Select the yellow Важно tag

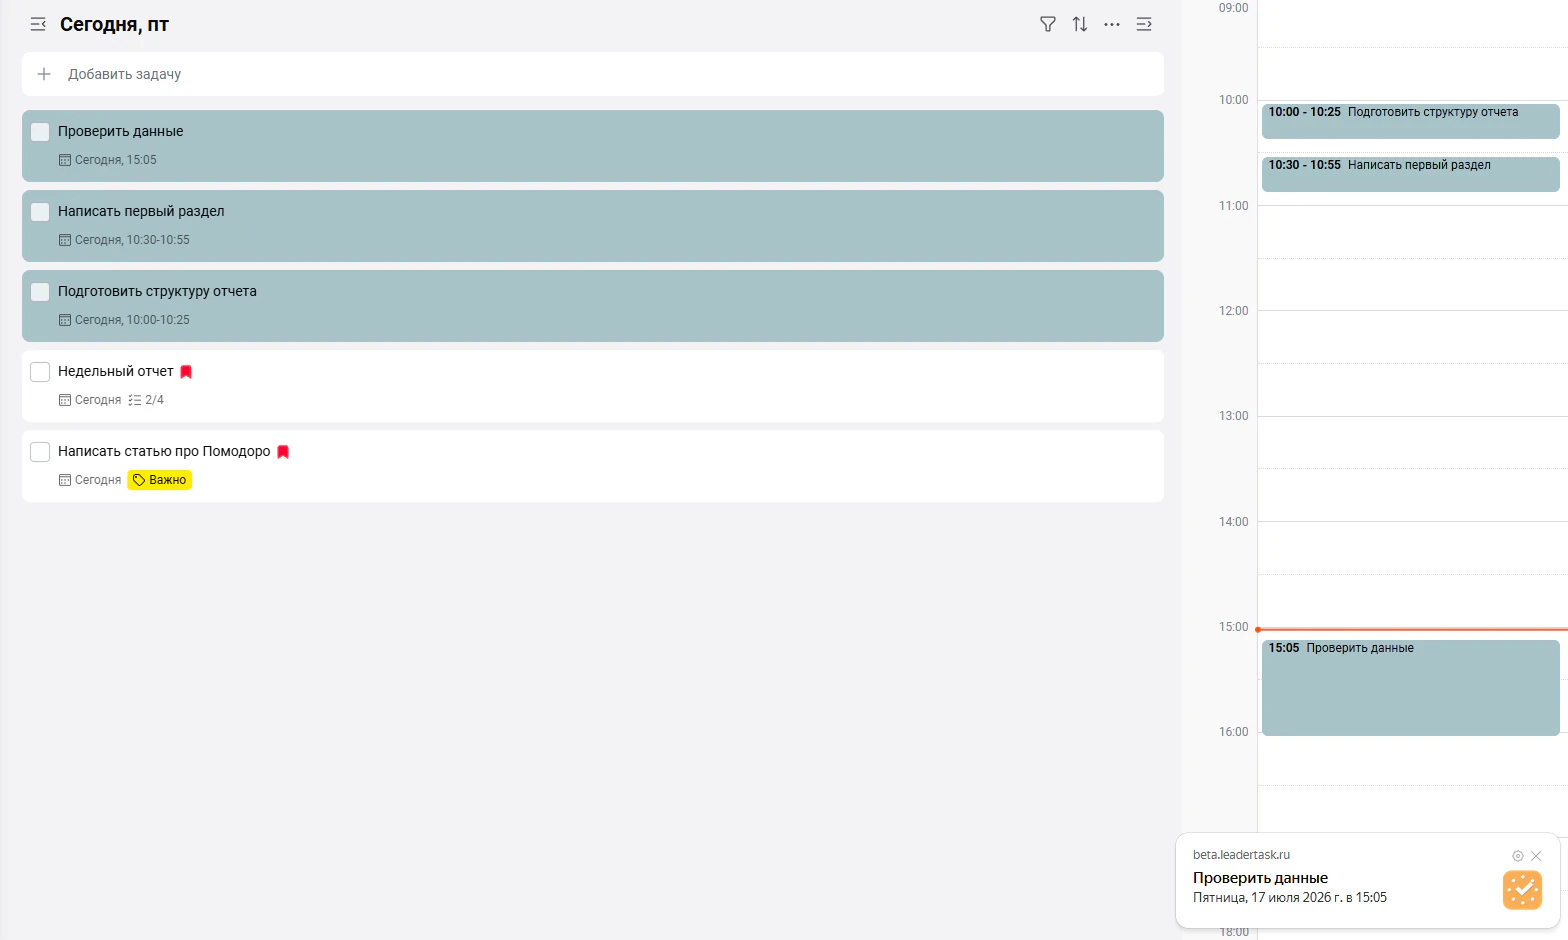point(160,480)
